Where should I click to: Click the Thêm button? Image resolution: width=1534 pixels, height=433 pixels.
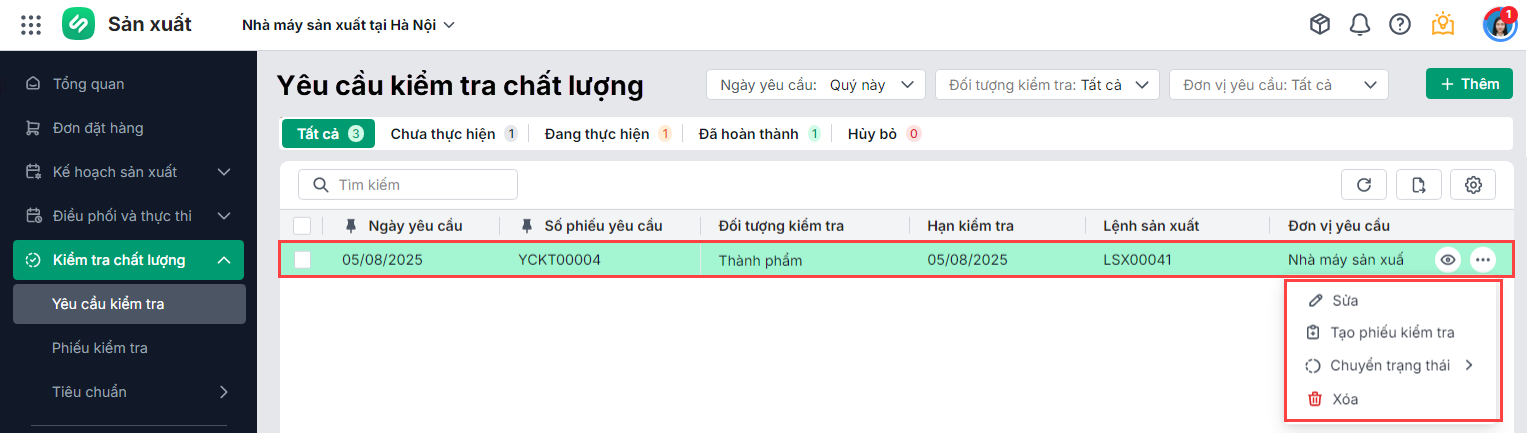coord(1469,84)
